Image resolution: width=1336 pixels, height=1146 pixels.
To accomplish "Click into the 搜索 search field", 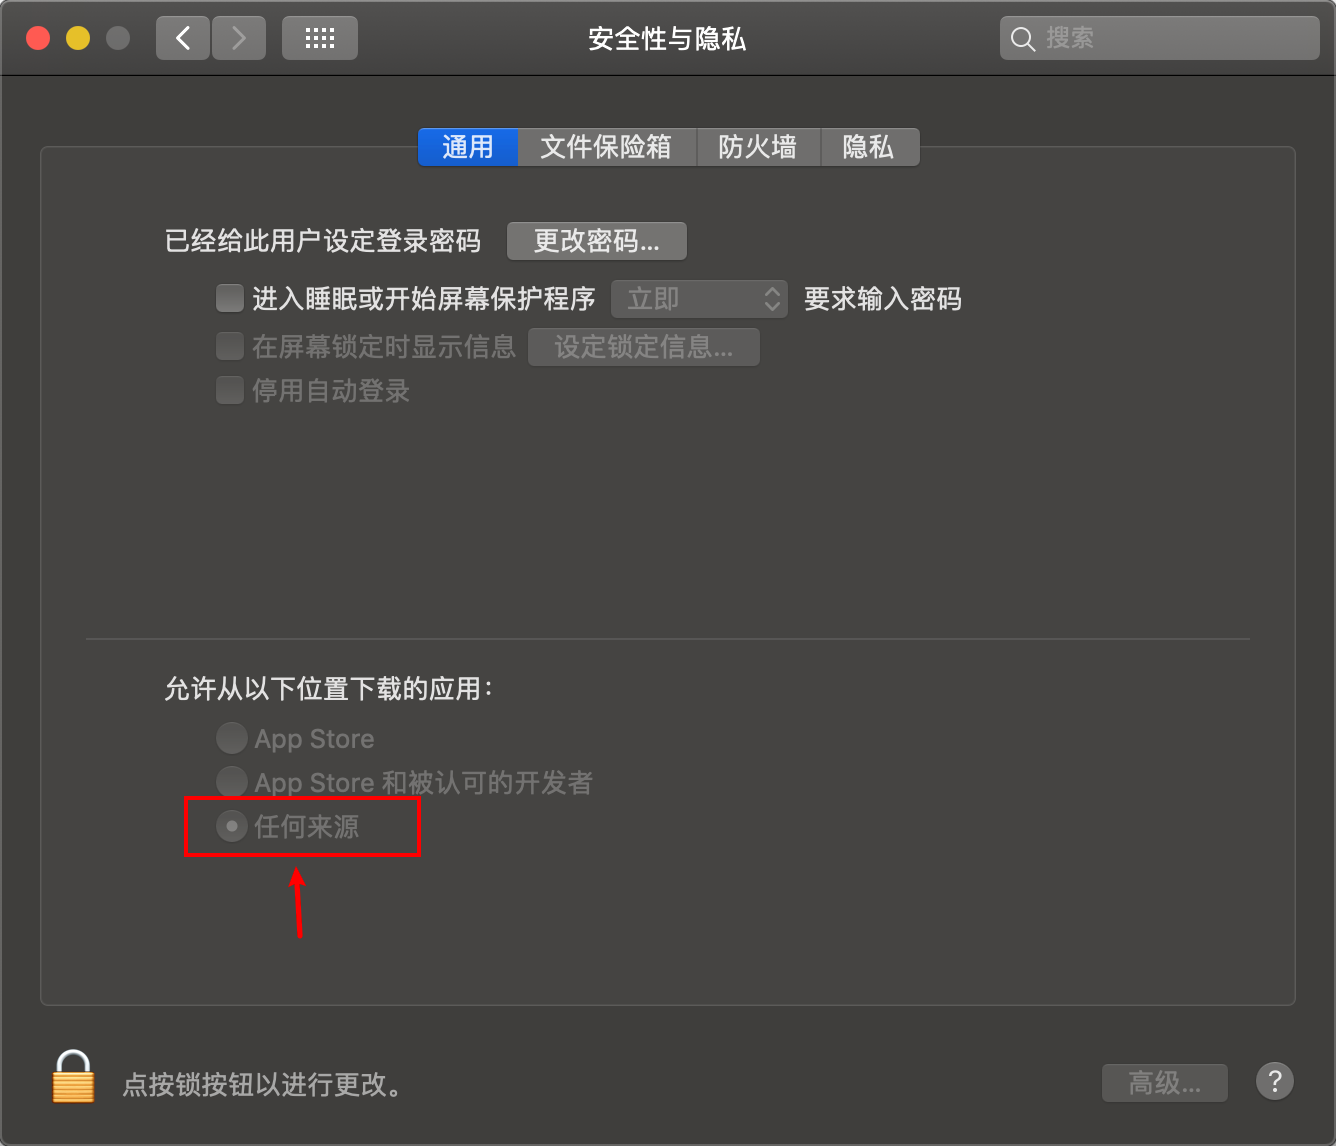I will [x=1160, y=38].
